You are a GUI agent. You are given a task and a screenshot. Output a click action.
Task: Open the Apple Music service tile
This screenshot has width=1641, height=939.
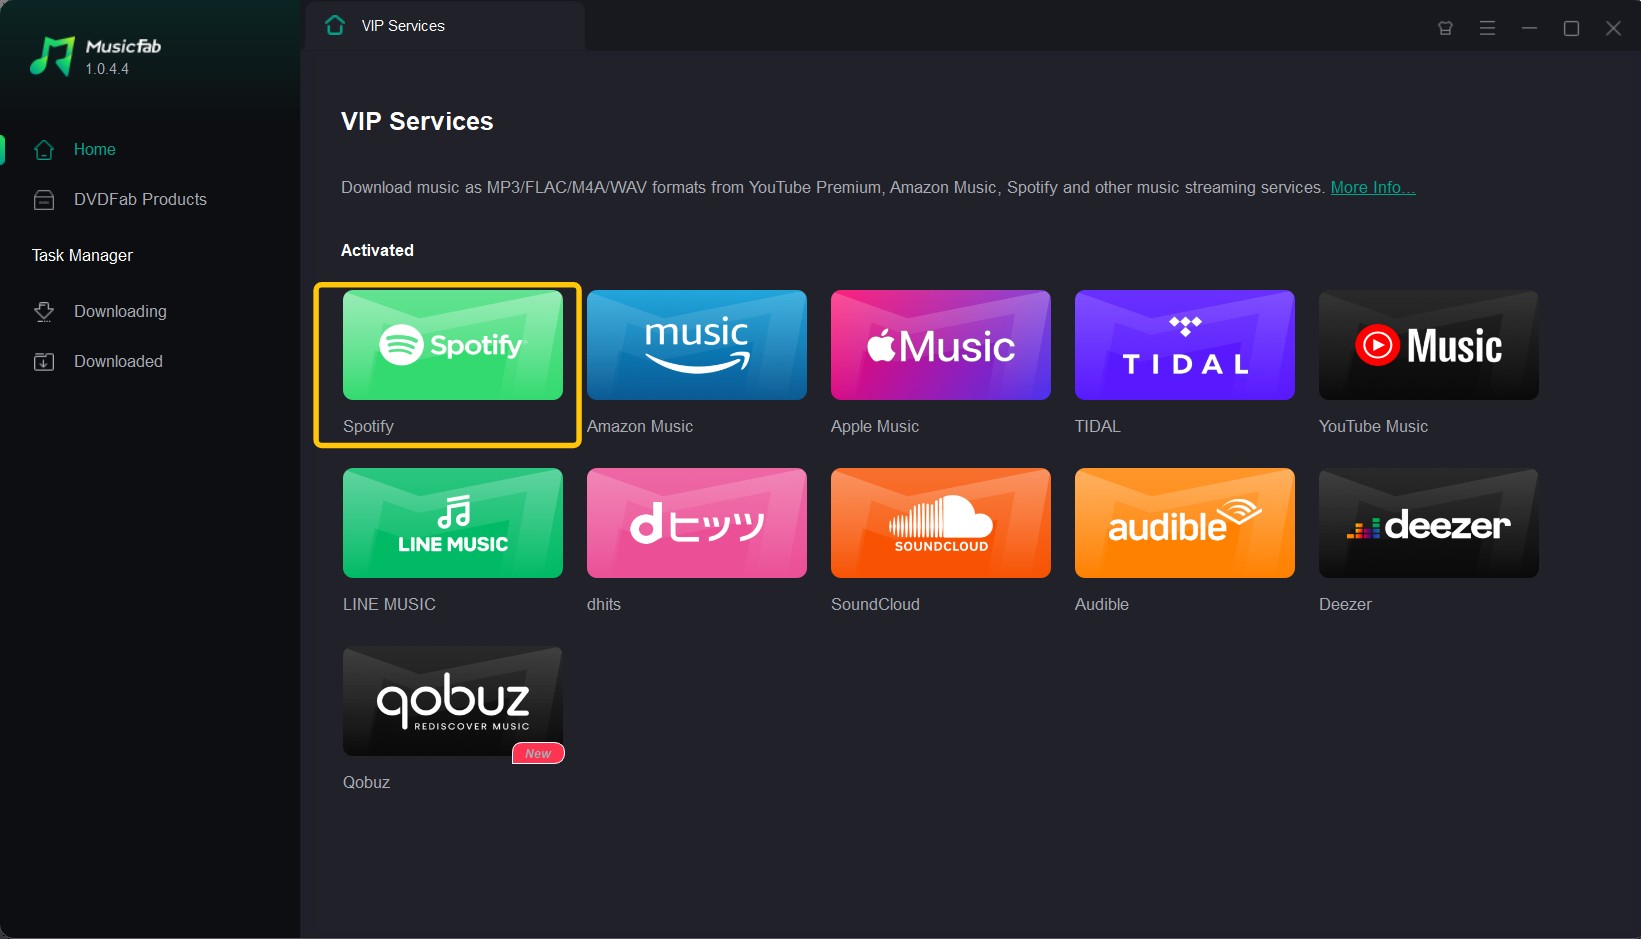tap(941, 345)
